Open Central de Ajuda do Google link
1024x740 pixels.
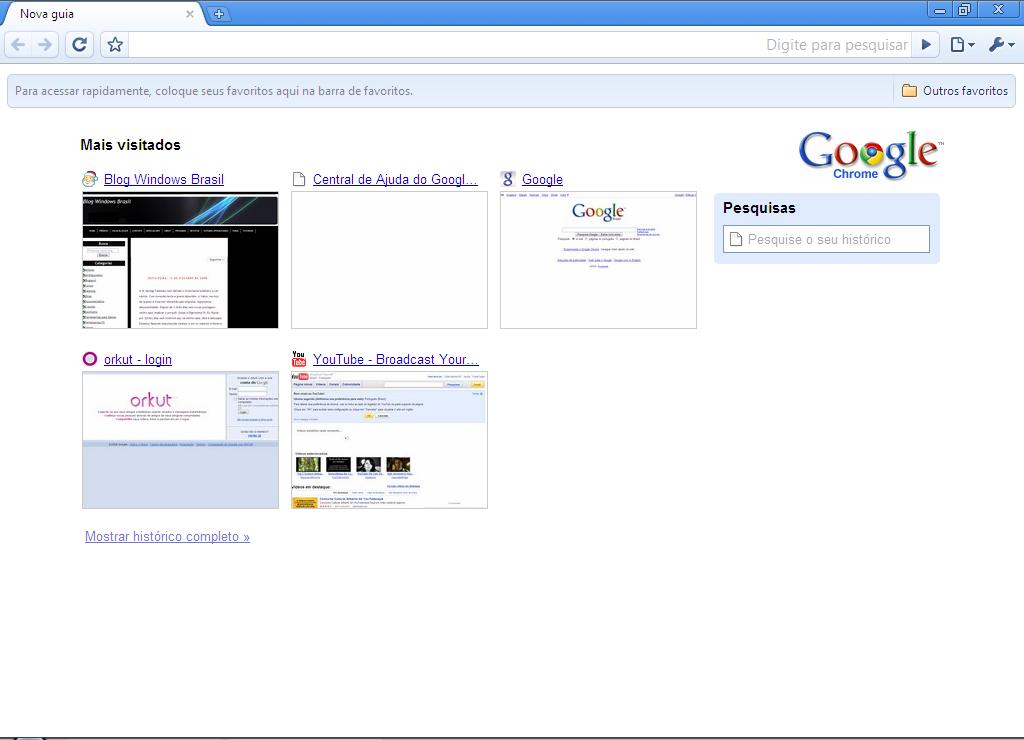point(395,179)
